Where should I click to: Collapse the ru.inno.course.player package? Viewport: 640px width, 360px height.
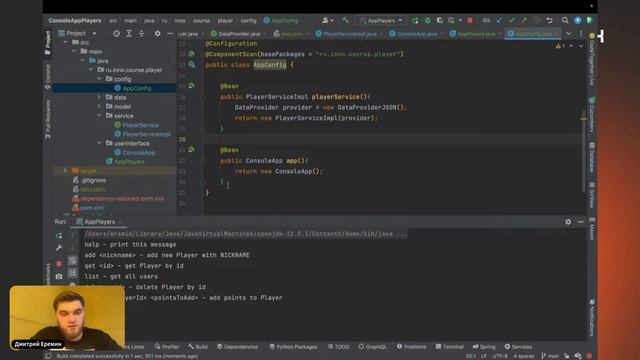[91, 70]
